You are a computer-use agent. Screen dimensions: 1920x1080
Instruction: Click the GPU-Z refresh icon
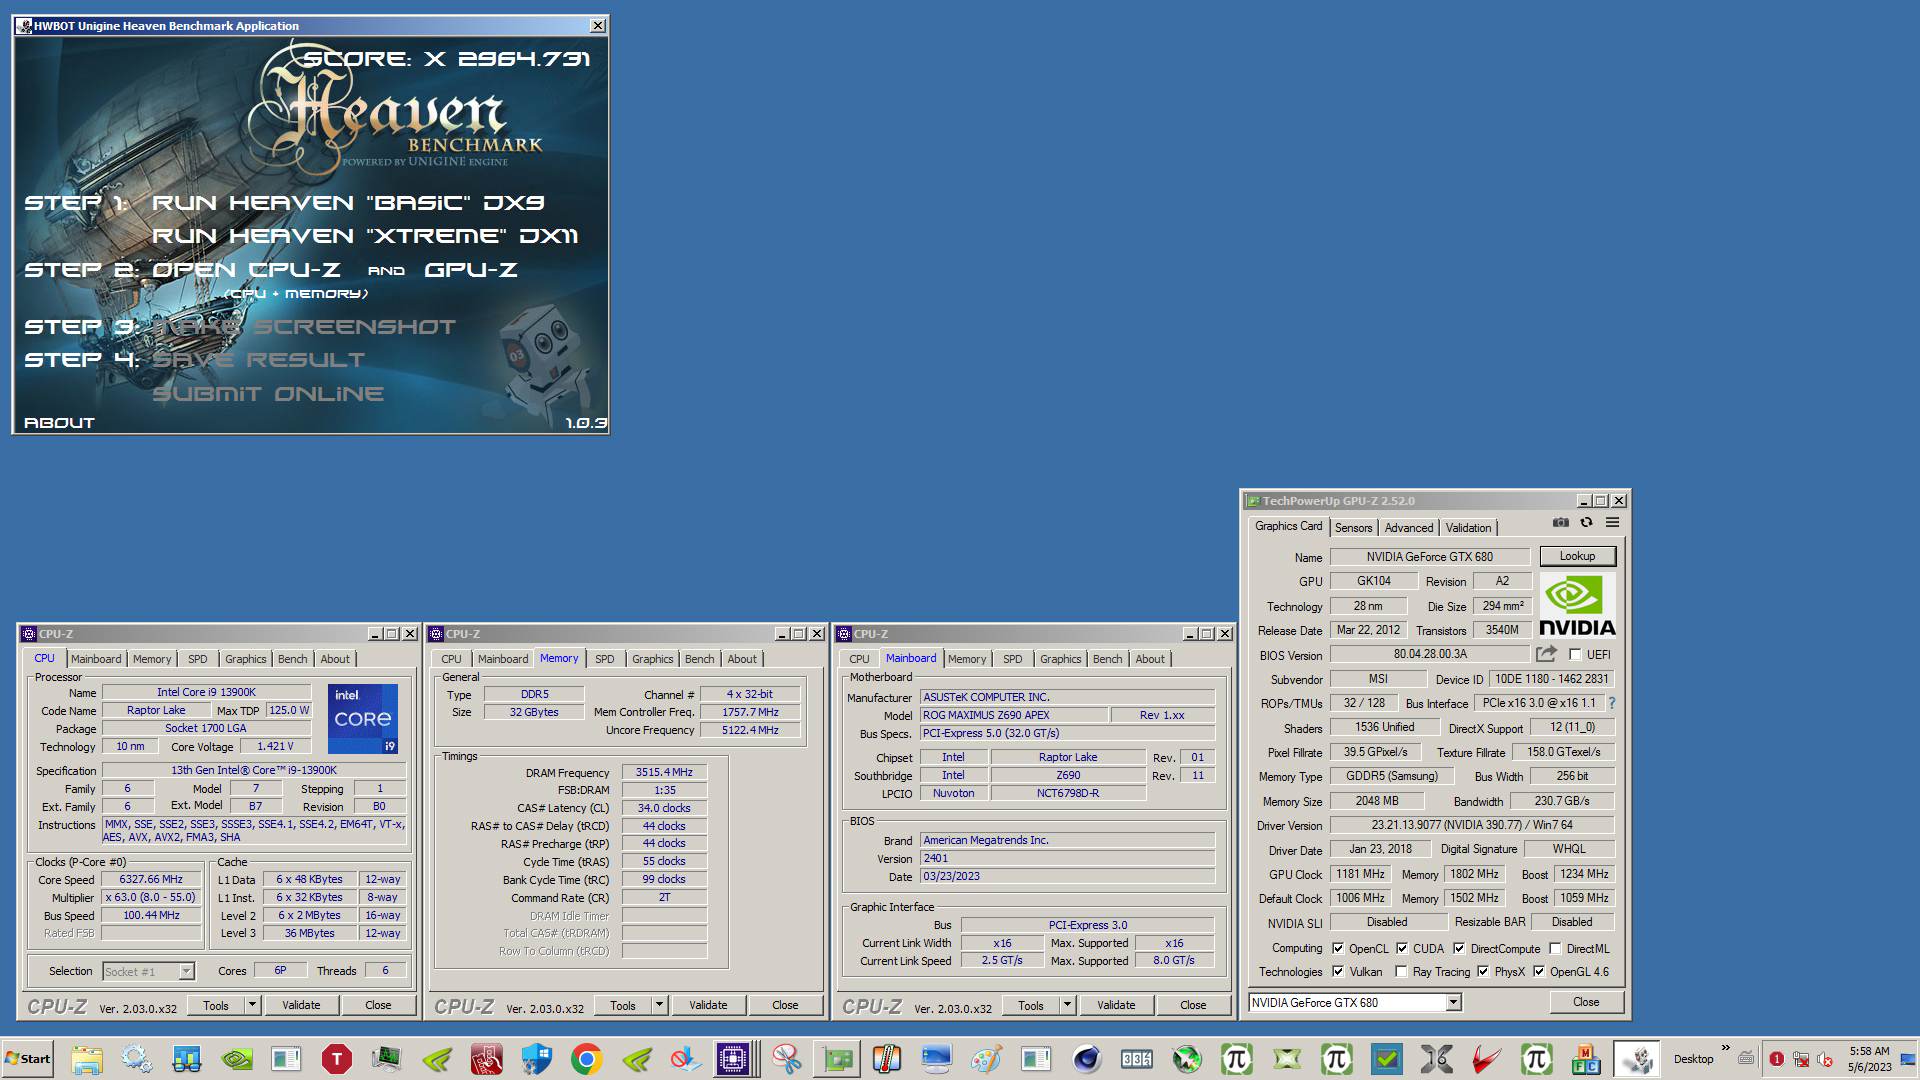click(x=1586, y=522)
